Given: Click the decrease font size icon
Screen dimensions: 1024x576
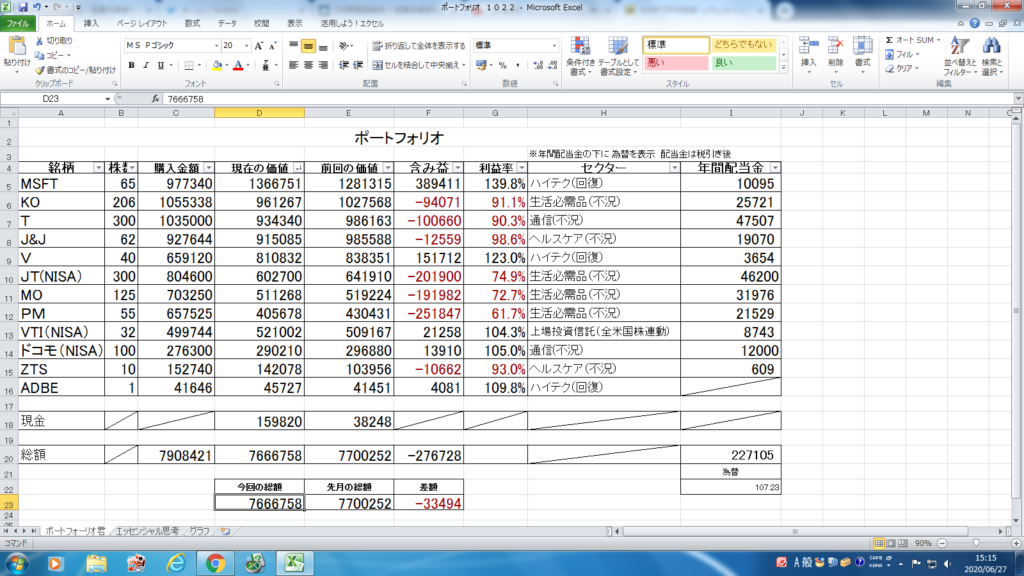Looking at the screenshot, I should 273,46.
